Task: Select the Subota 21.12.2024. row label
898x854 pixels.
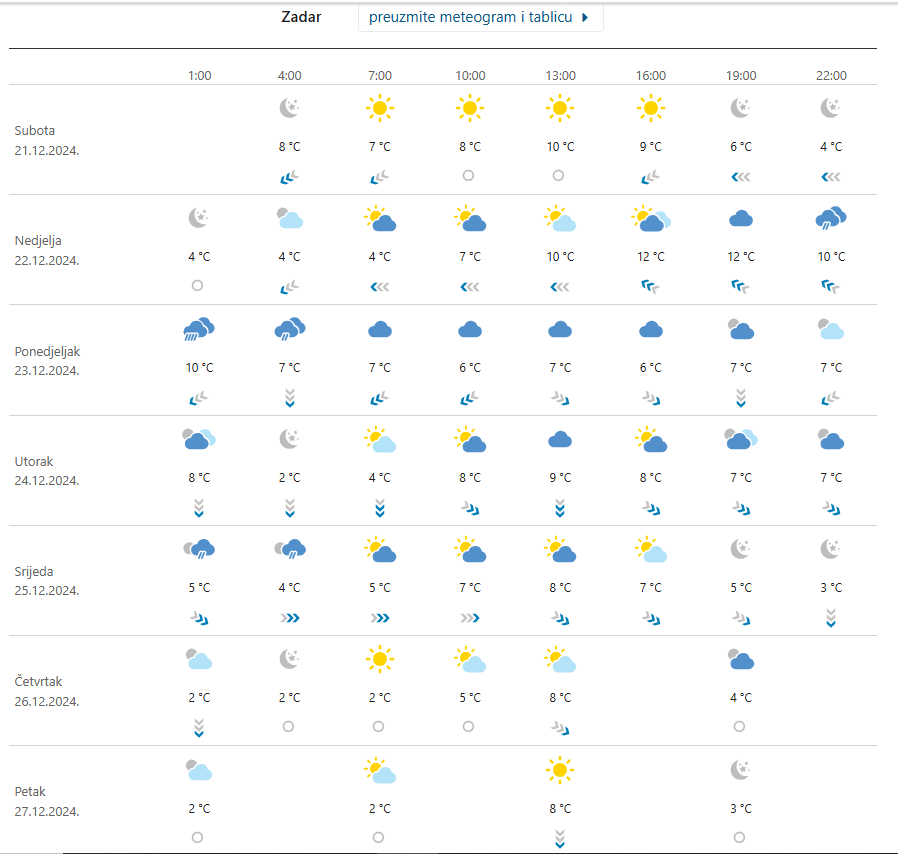Action: point(47,140)
